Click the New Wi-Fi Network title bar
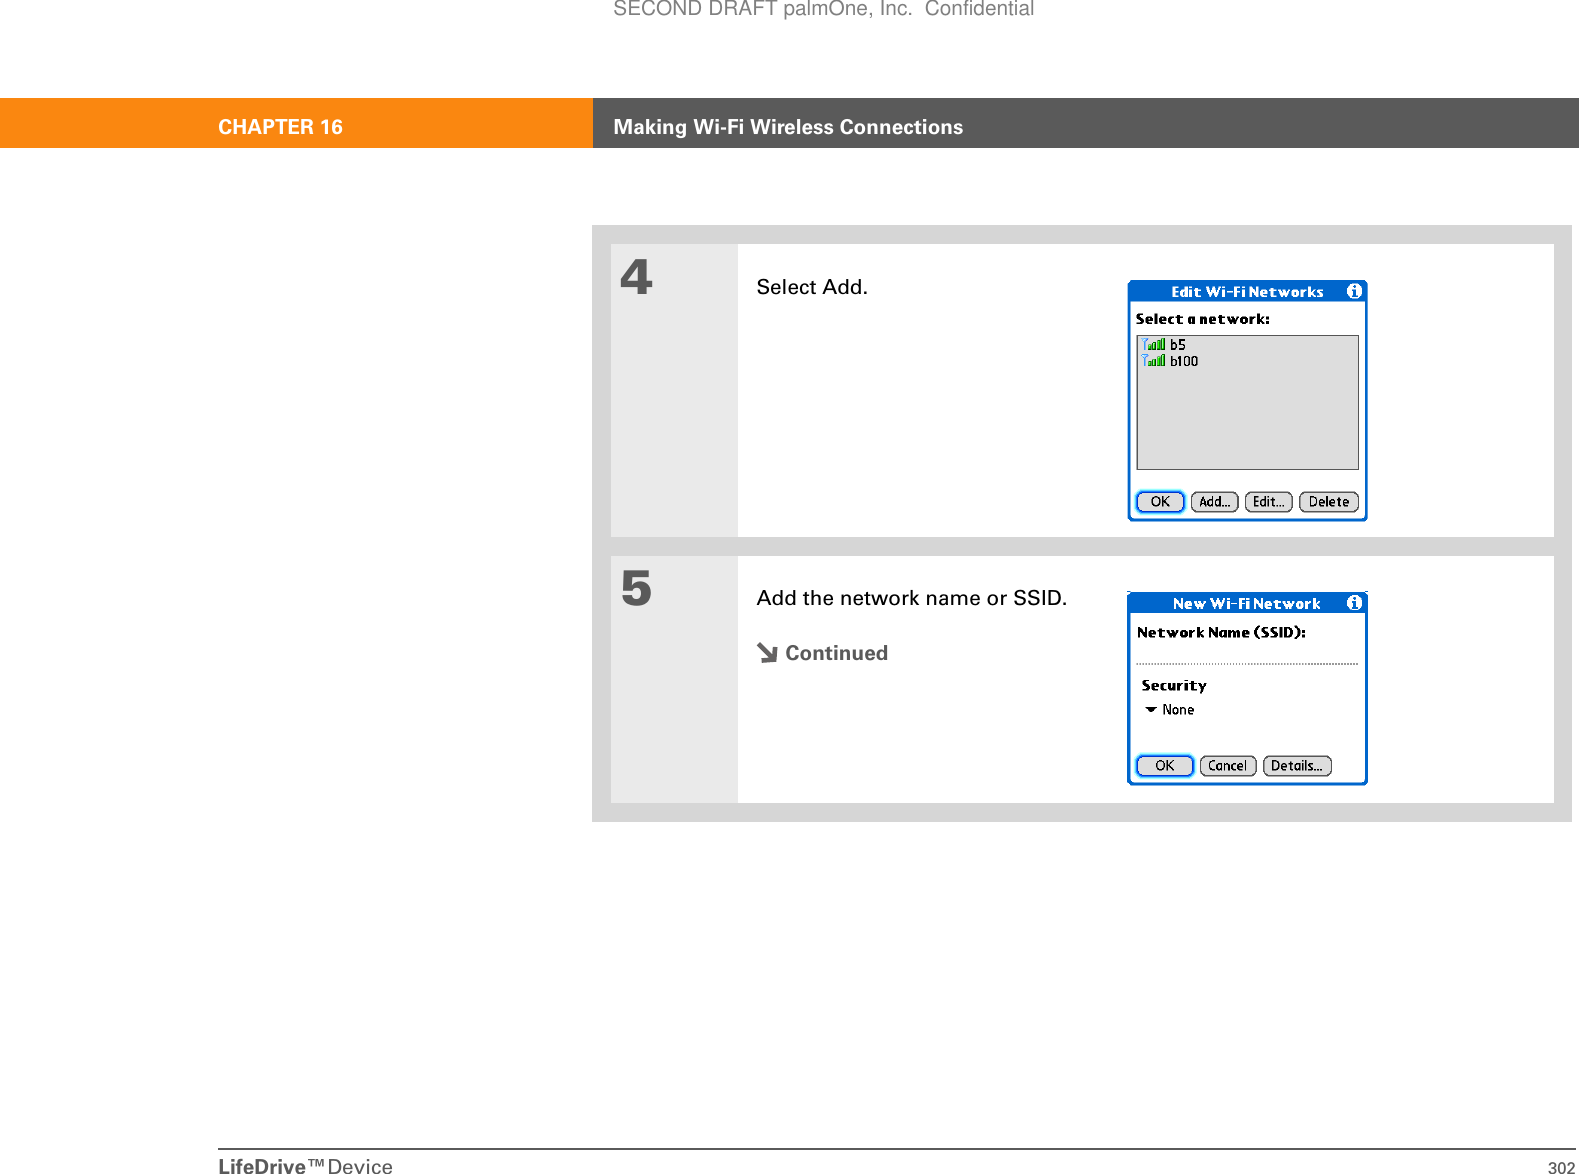 1247,603
